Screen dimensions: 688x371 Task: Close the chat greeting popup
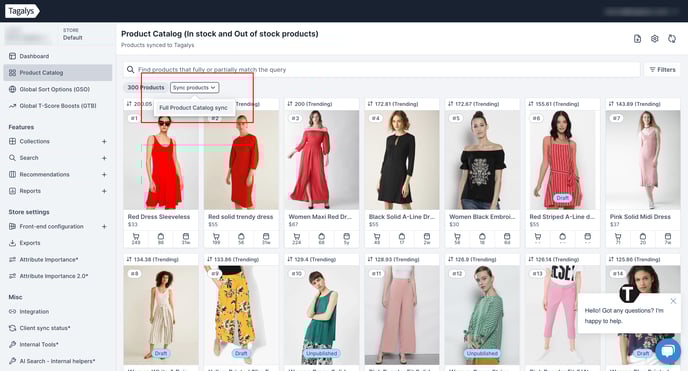click(673, 301)
